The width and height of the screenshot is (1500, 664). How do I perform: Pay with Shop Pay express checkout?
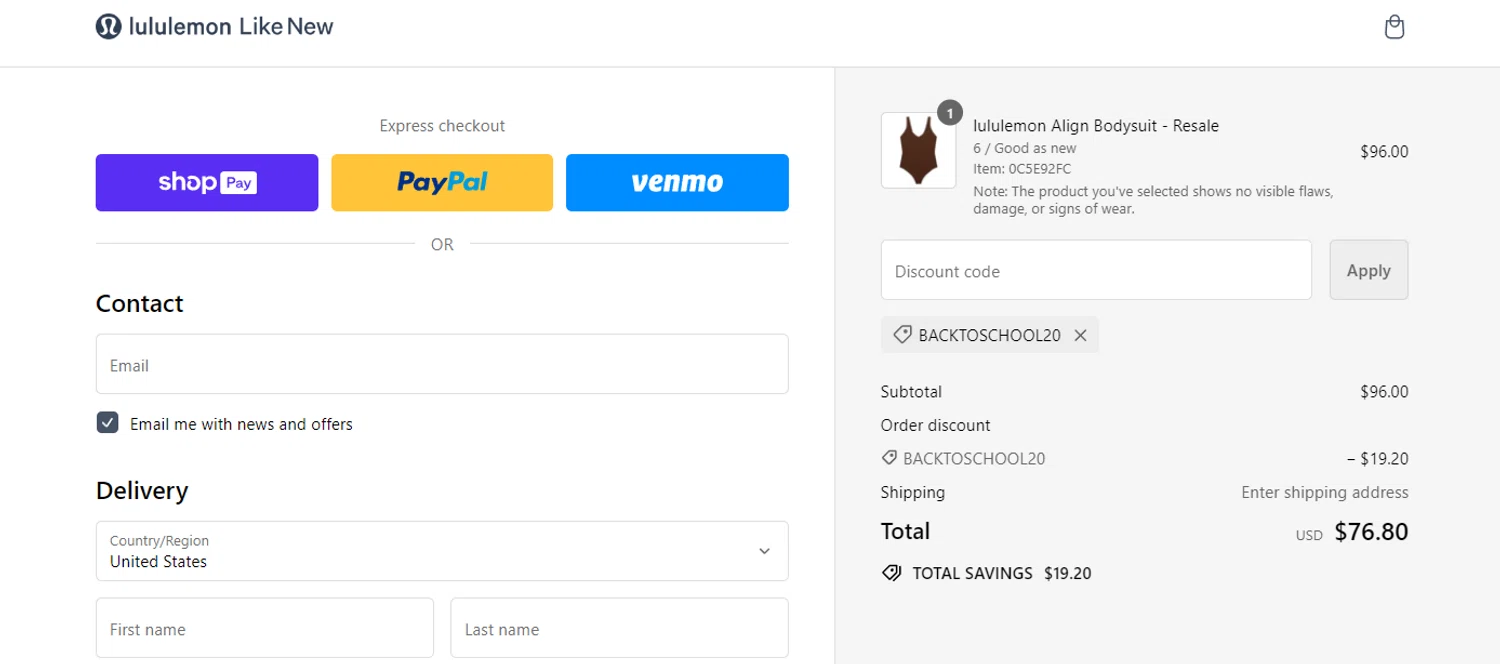(x=207, y=182)
